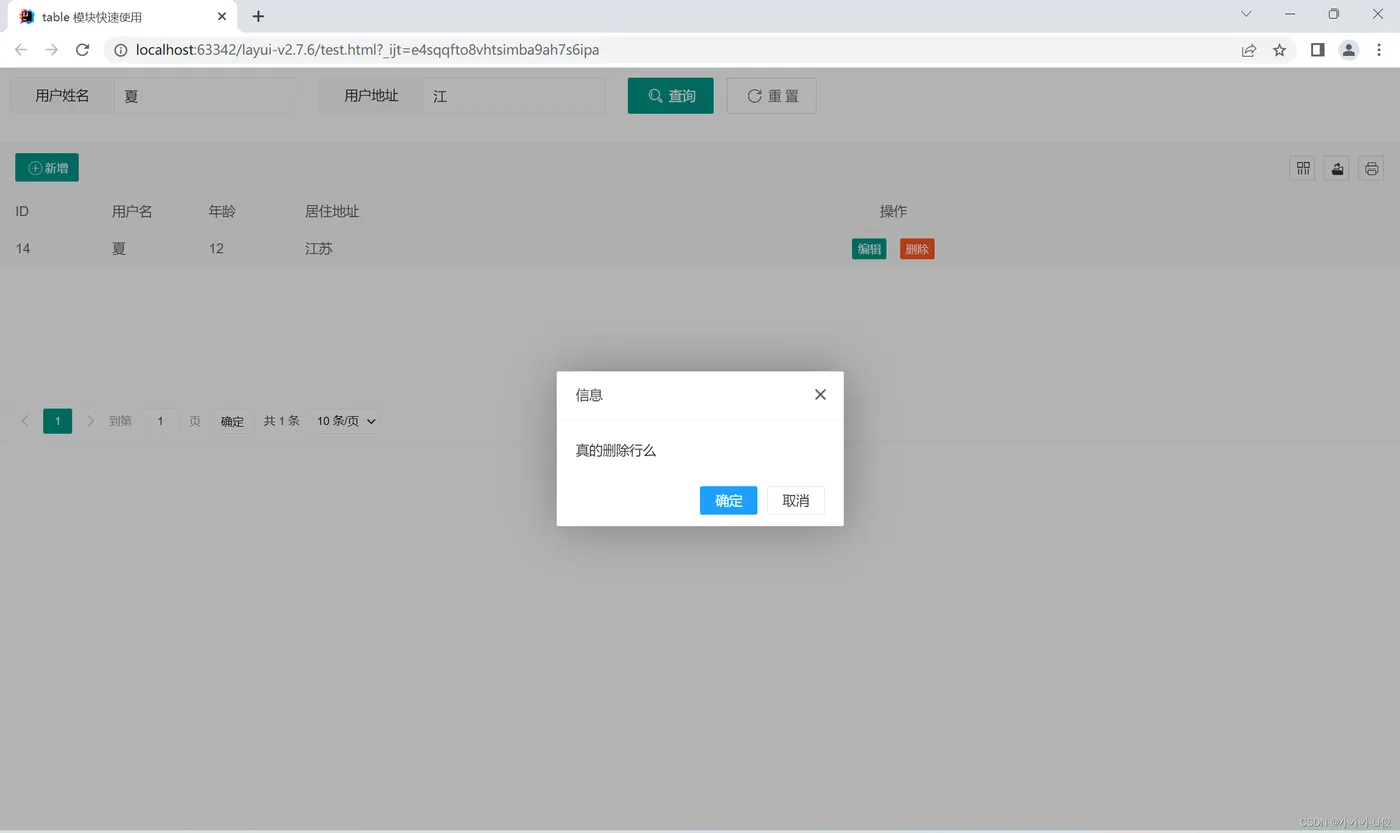Focus the jump-to-page number field
Image resolution: width=1400 pixels, height=833 pixels.
160,421
